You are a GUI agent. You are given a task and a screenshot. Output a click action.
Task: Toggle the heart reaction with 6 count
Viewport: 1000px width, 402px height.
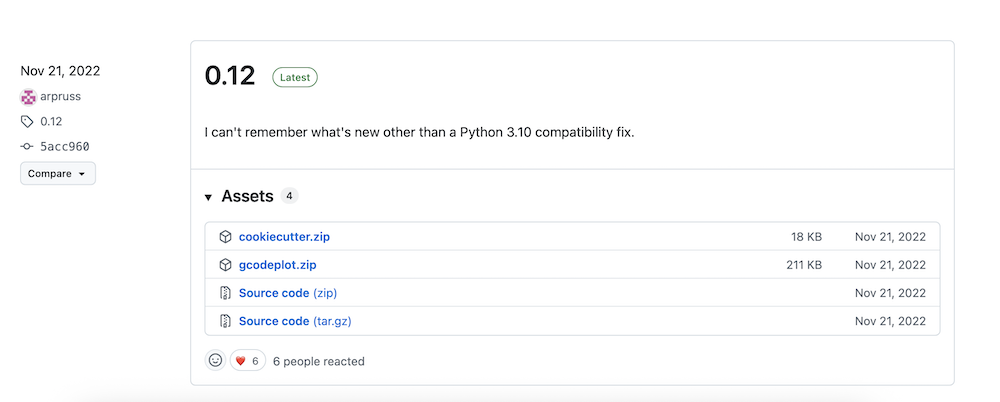(247, 361)
